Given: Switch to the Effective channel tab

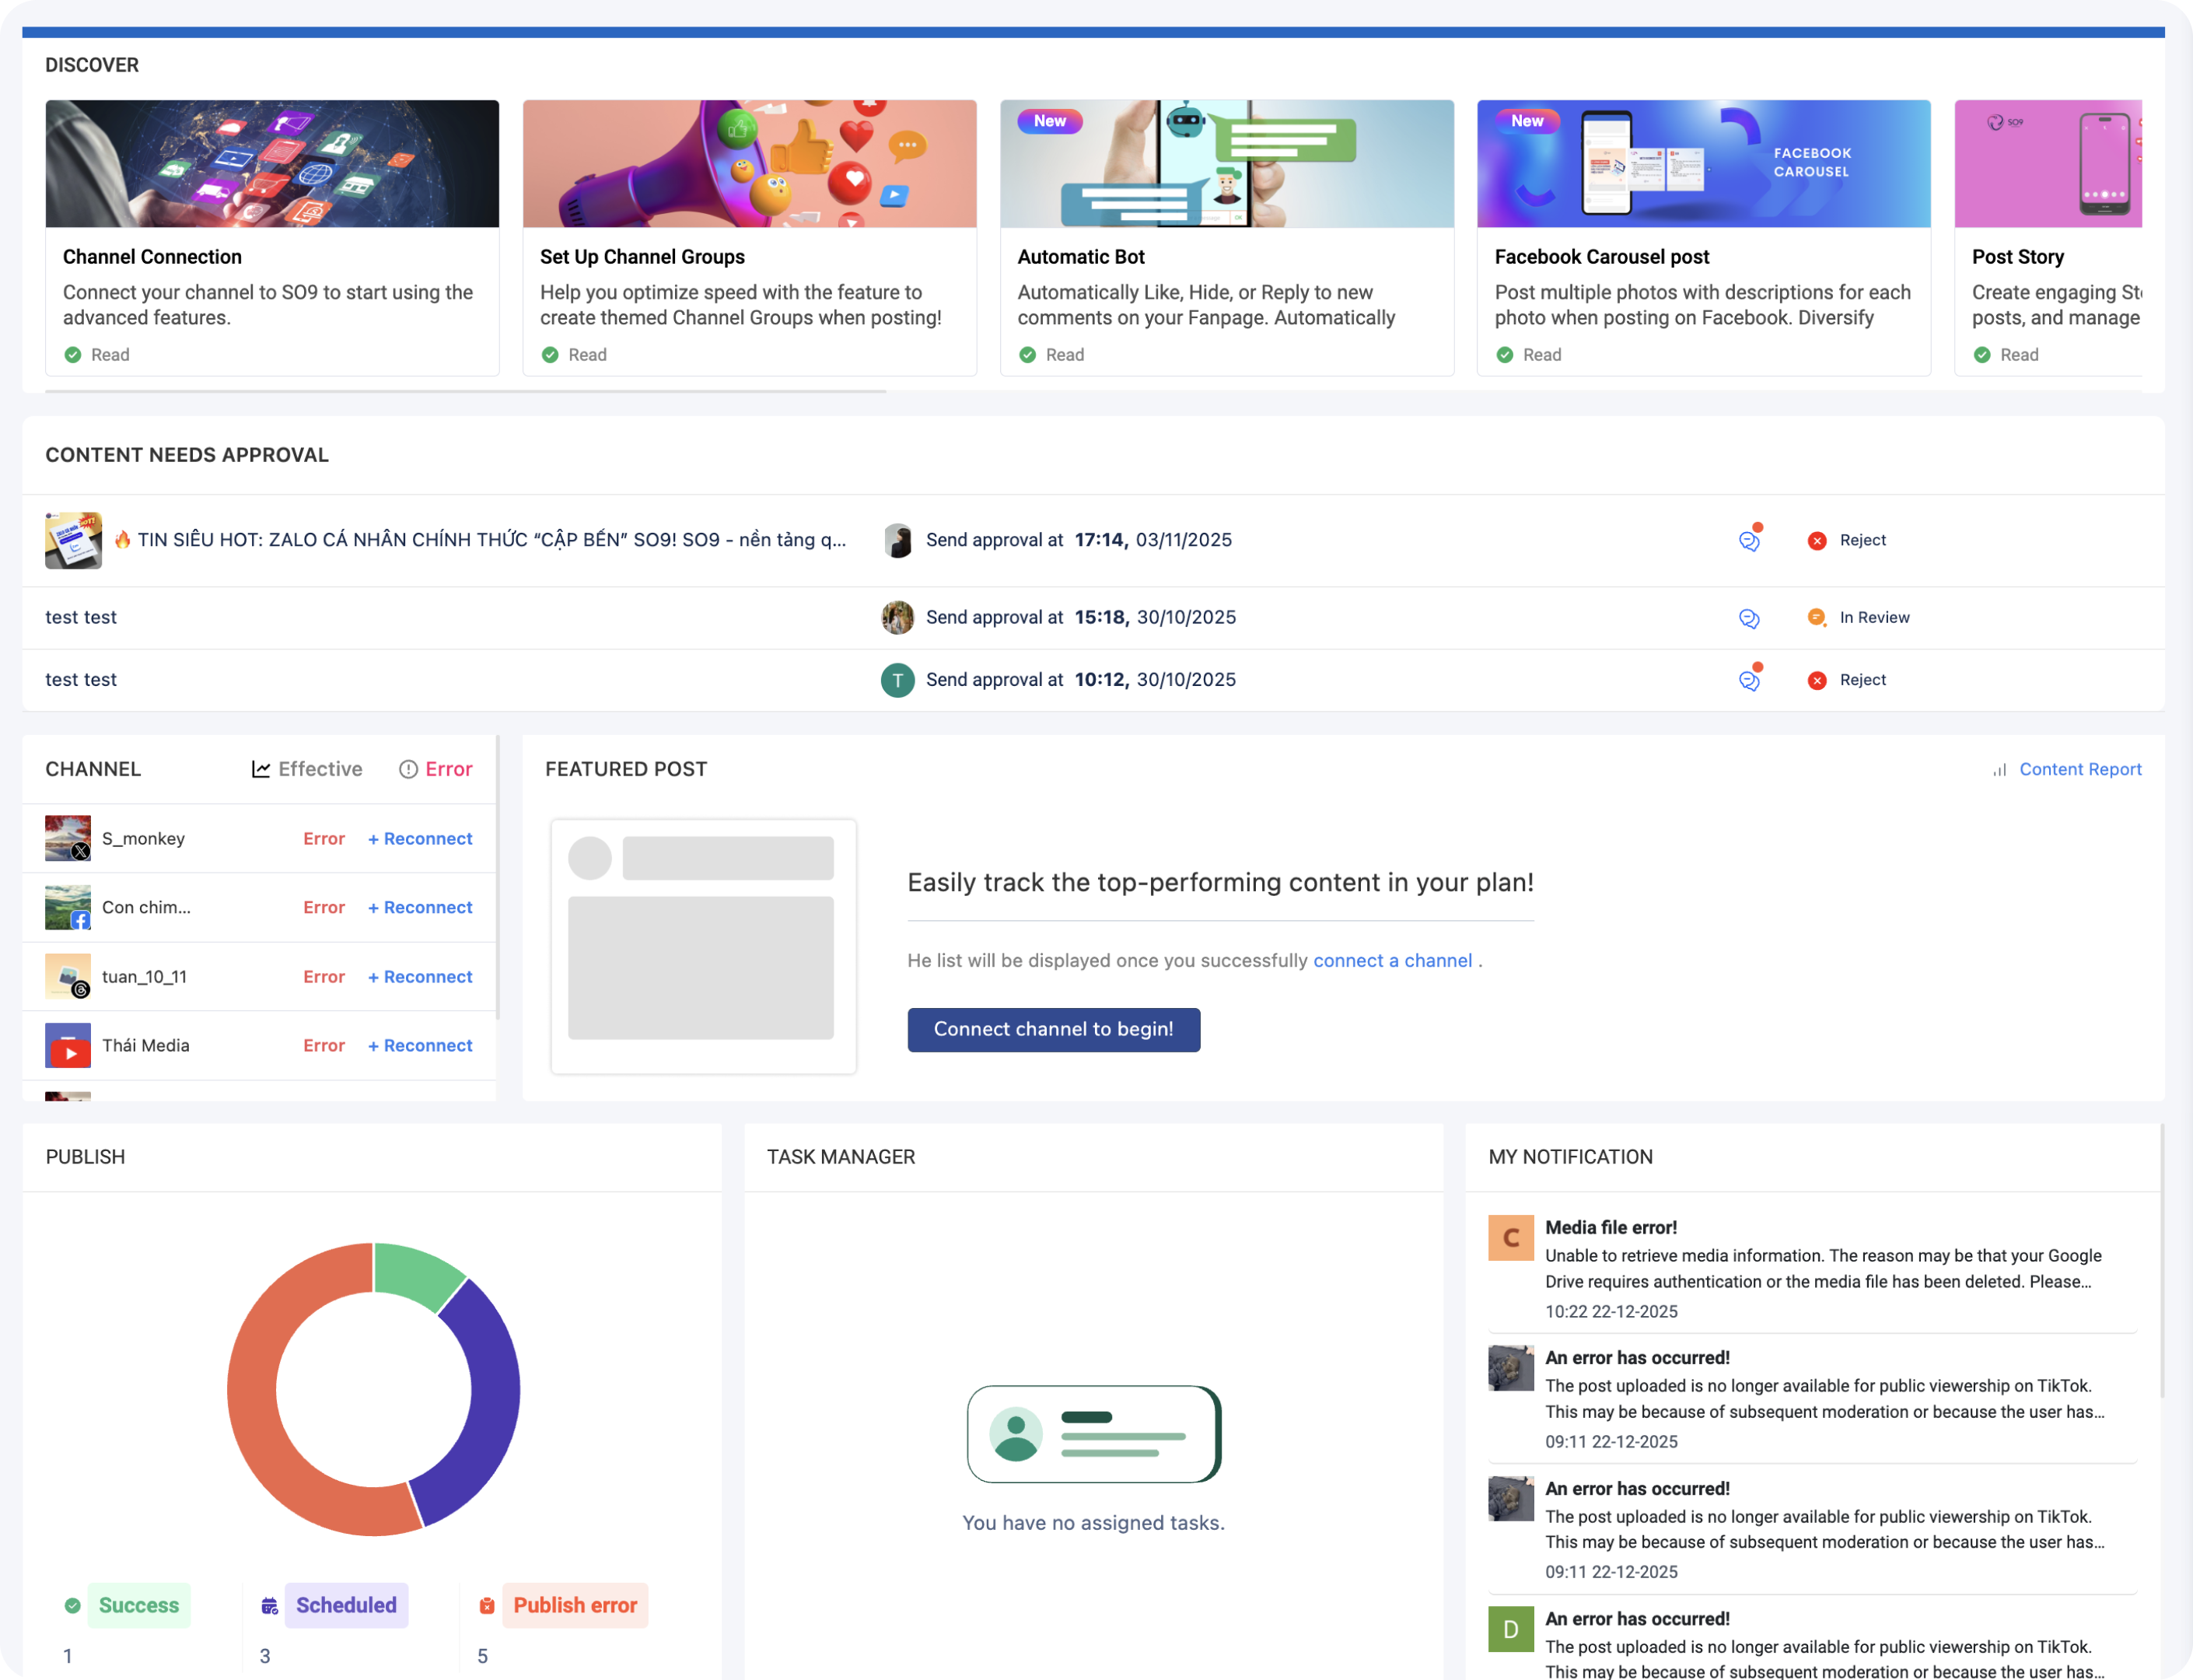Looking at the screenshot, I should pyautogui.click(x=307, y=769).
